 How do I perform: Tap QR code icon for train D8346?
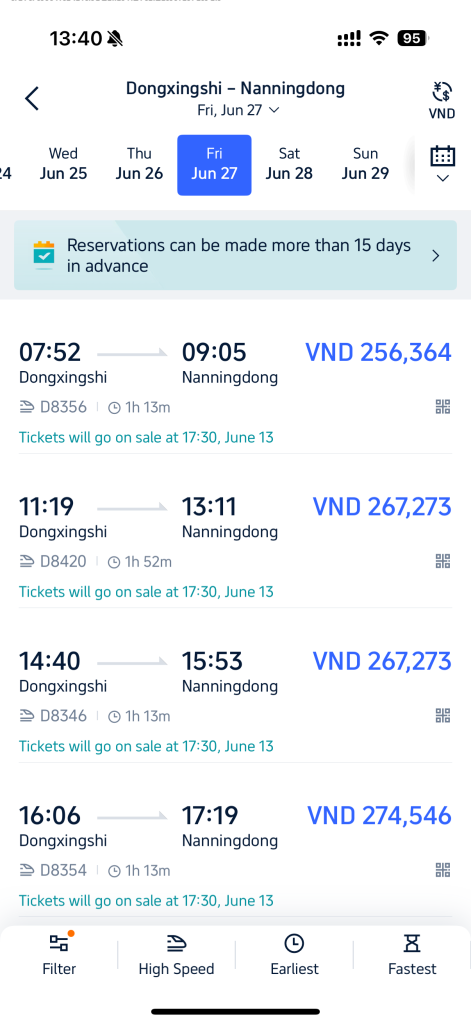pos(443,715)
